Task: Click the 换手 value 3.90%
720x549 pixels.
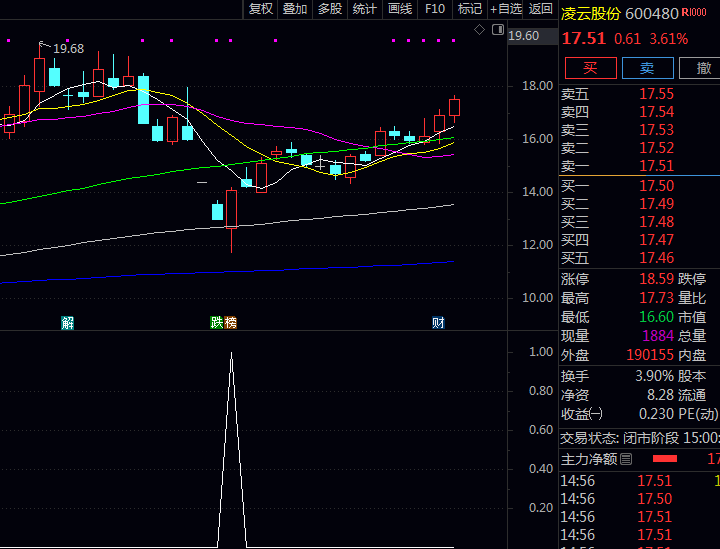Action: click(654, 376)
